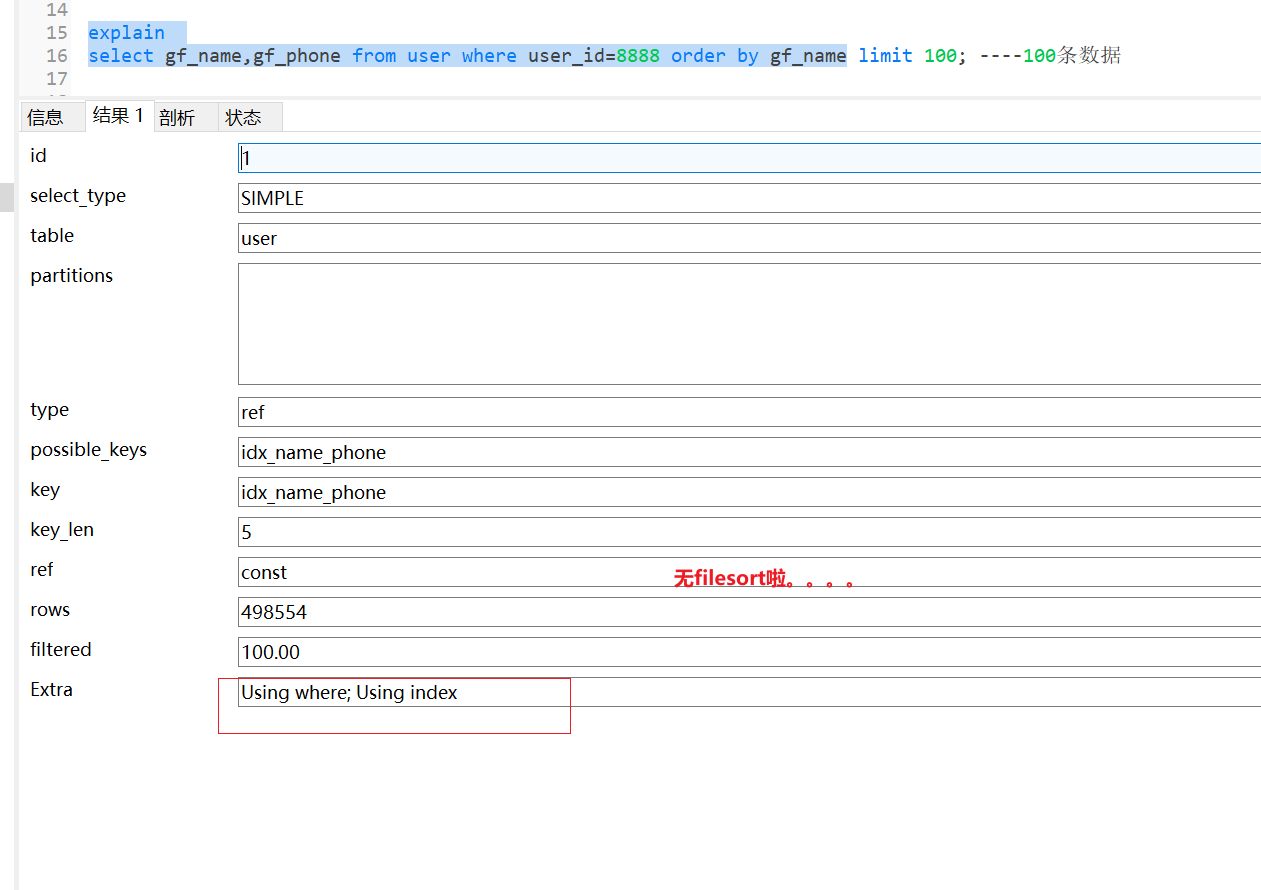Click user_id in the SQL query
1261x890 pixels.
[567, 56]
